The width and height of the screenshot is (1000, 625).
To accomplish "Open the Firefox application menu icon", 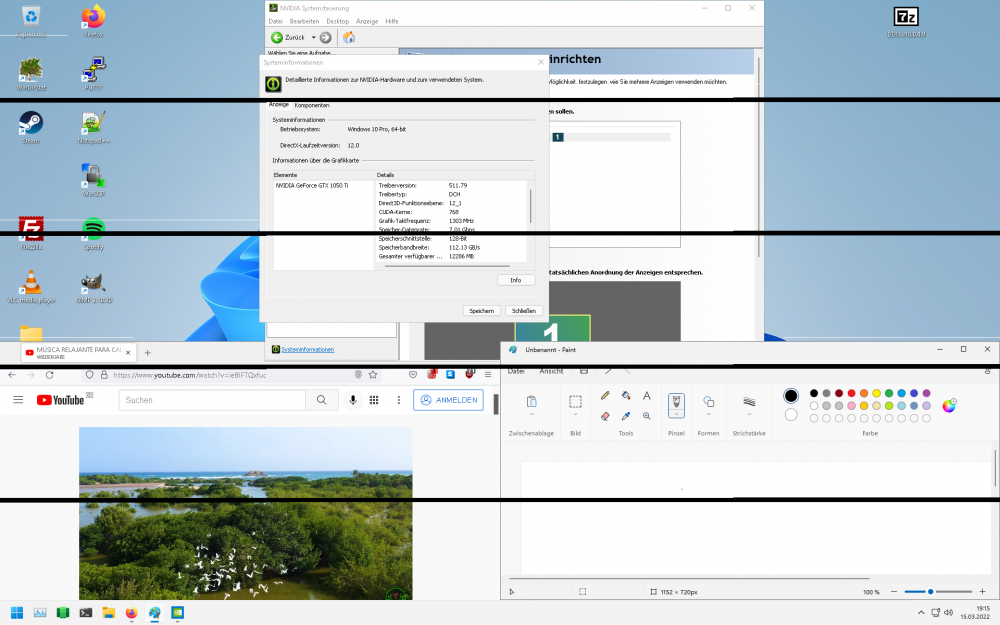I will (488, 375).
